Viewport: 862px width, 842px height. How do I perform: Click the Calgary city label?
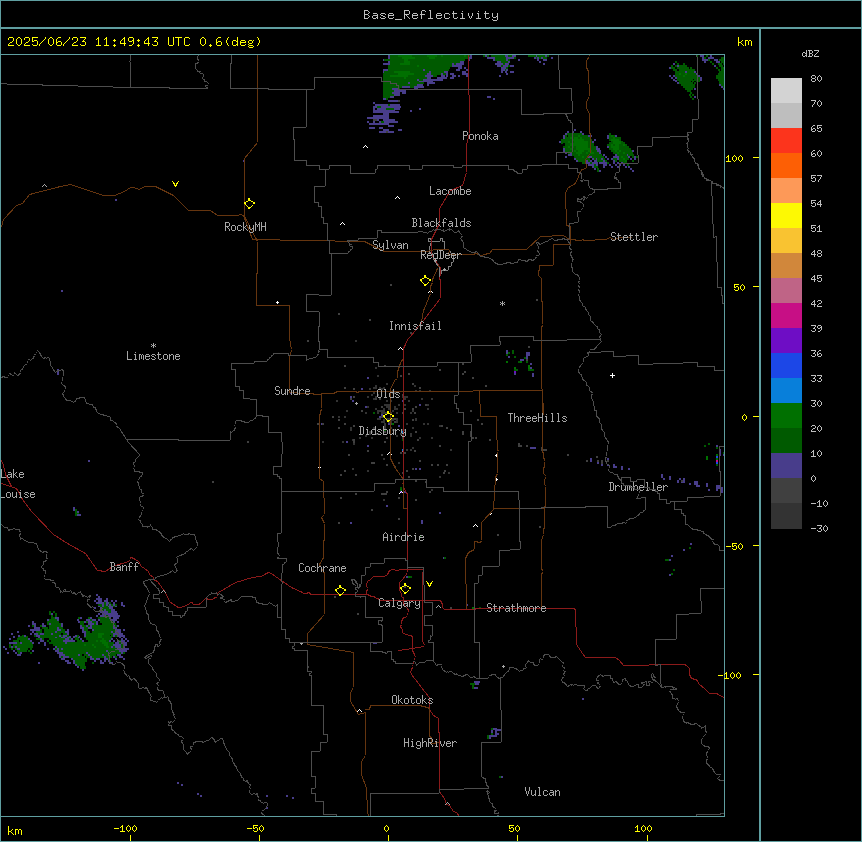click(399, 603)
